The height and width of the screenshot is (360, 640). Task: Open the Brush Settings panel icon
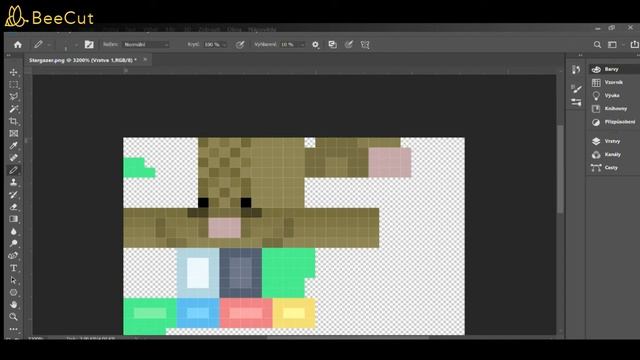click(576, 102)
